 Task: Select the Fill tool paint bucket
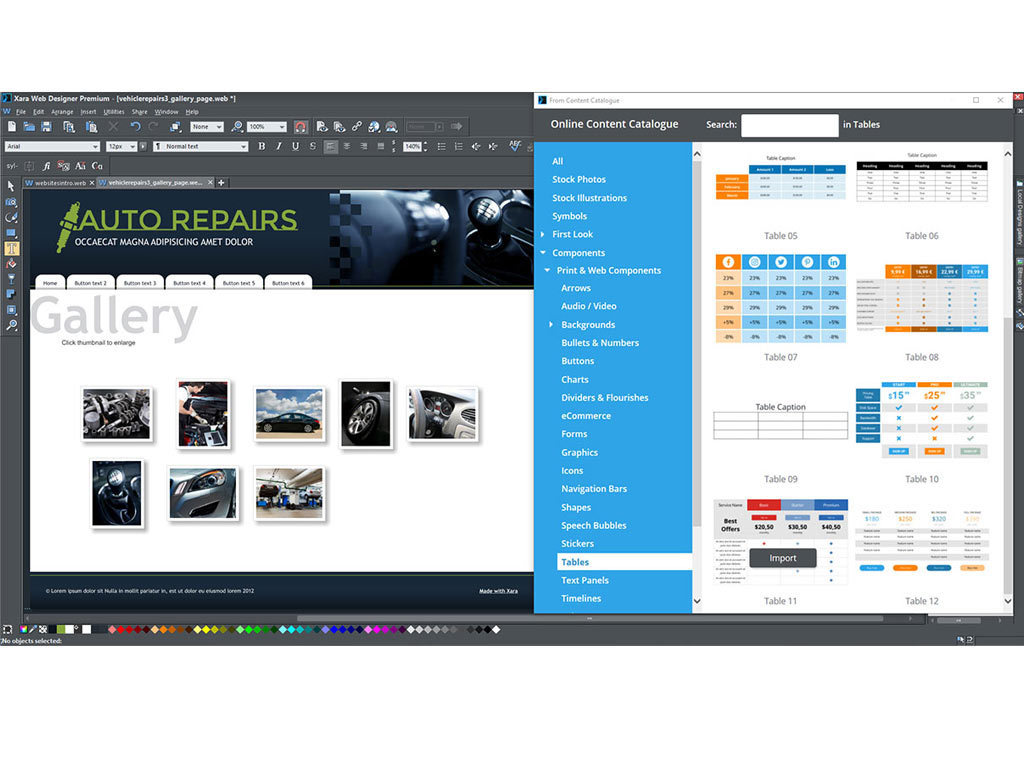point(11,264)
